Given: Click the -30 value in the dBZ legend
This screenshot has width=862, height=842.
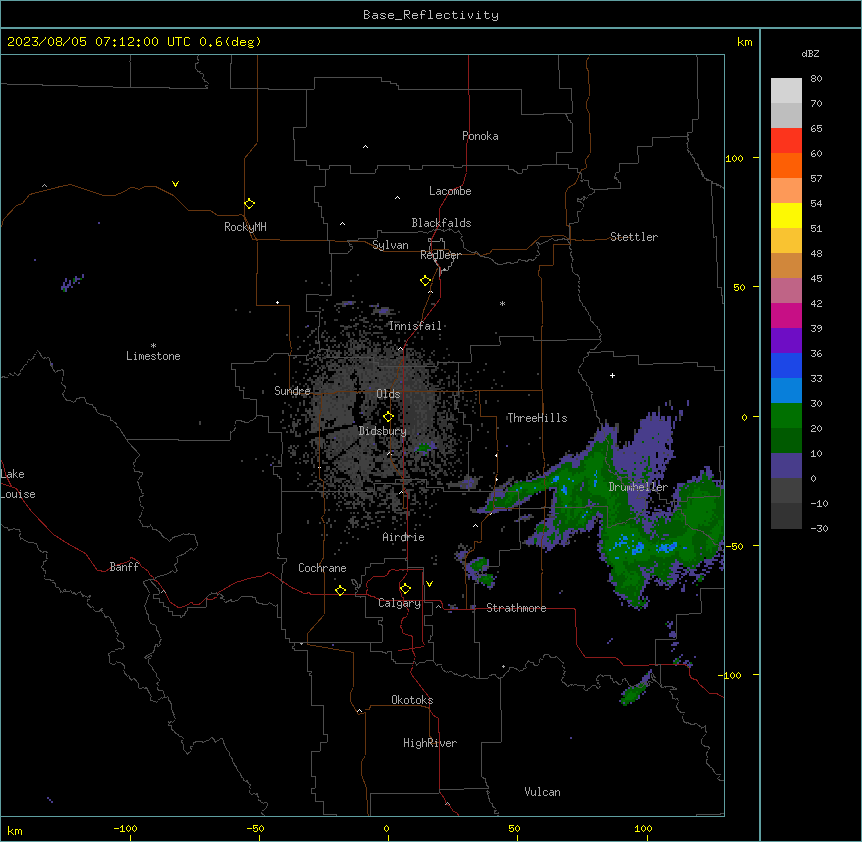Looking at the screenshot, I should (x=819, y=529).
